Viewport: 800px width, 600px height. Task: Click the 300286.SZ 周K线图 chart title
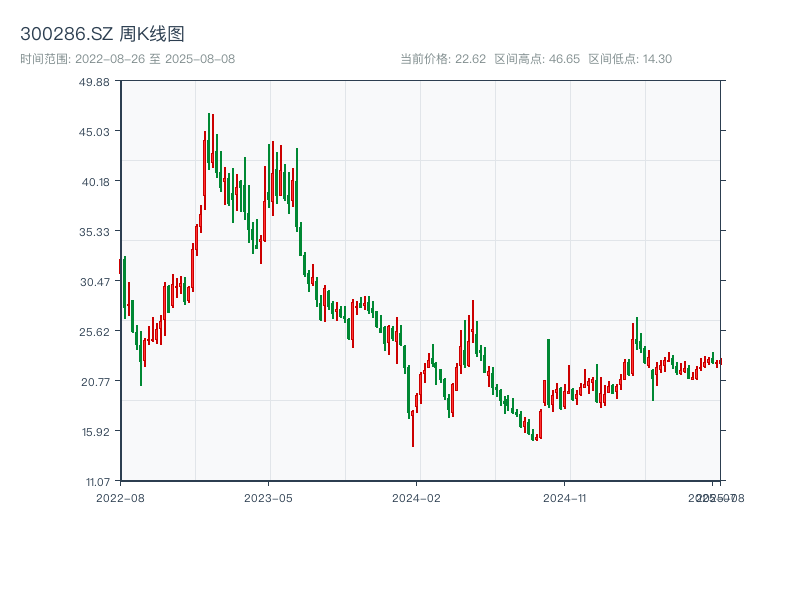click(x=102, y=34)
